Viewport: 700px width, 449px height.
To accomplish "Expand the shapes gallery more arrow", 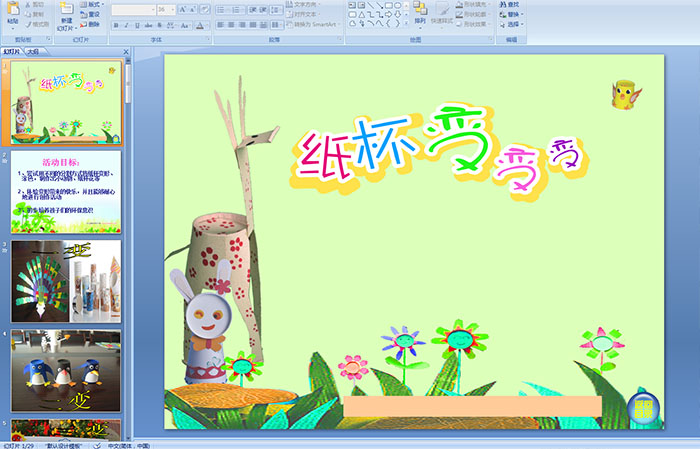I will [406, 24].
